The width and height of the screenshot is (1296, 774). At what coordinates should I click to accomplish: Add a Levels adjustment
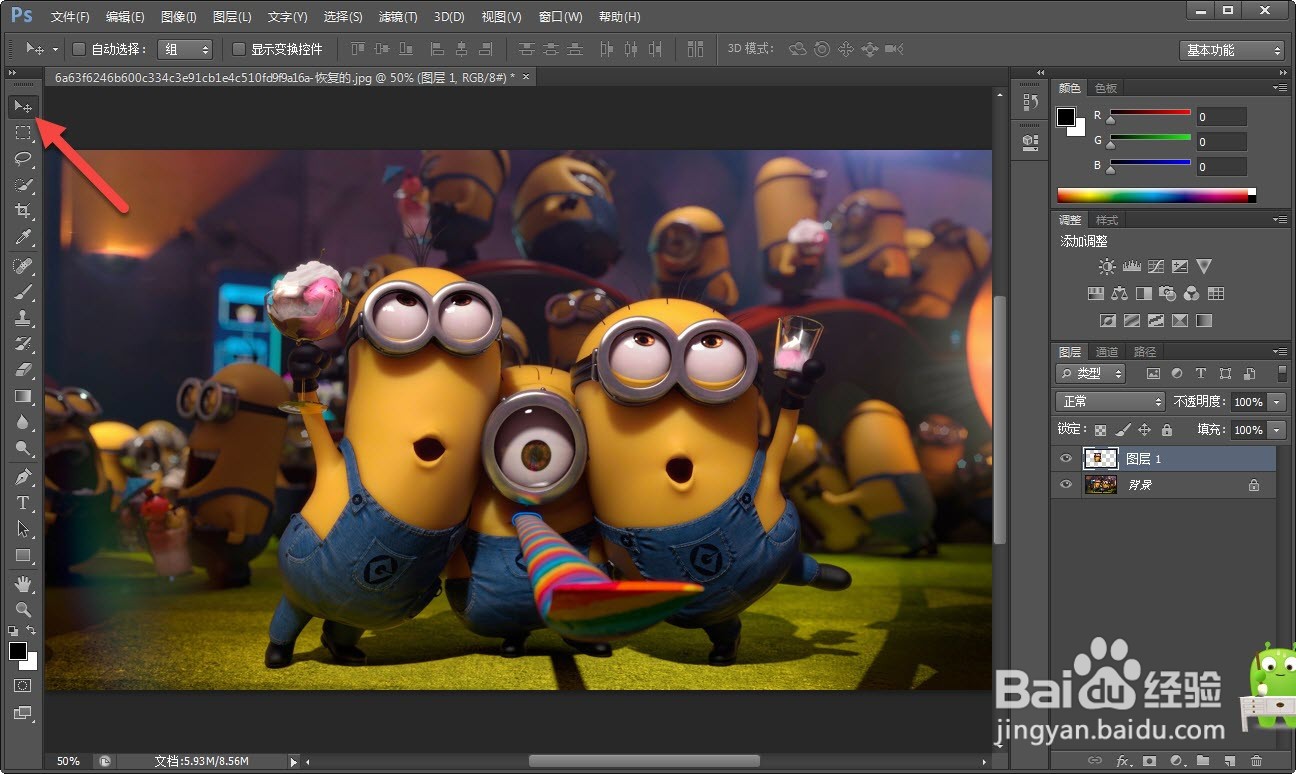tap(1132, 266)
